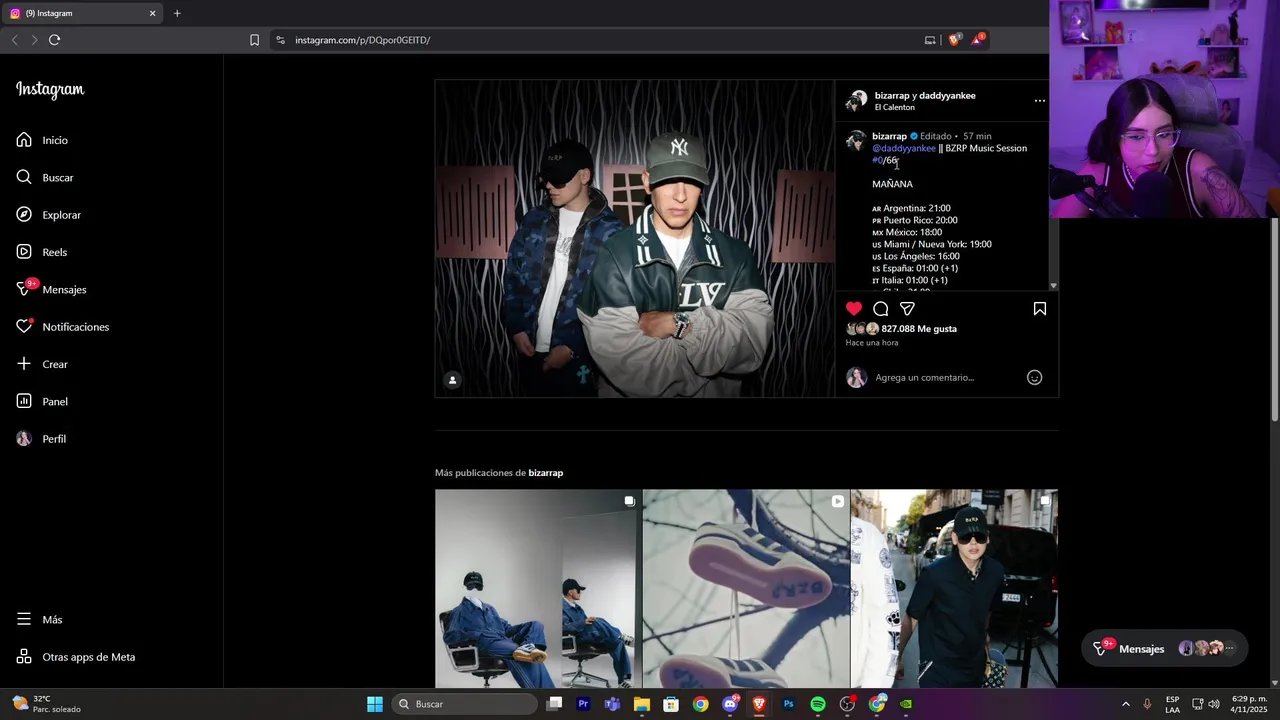The height and width of the screenshot is (720, 1280).
Task: Click the tagged people icon on photo
Action: [452, 380]
